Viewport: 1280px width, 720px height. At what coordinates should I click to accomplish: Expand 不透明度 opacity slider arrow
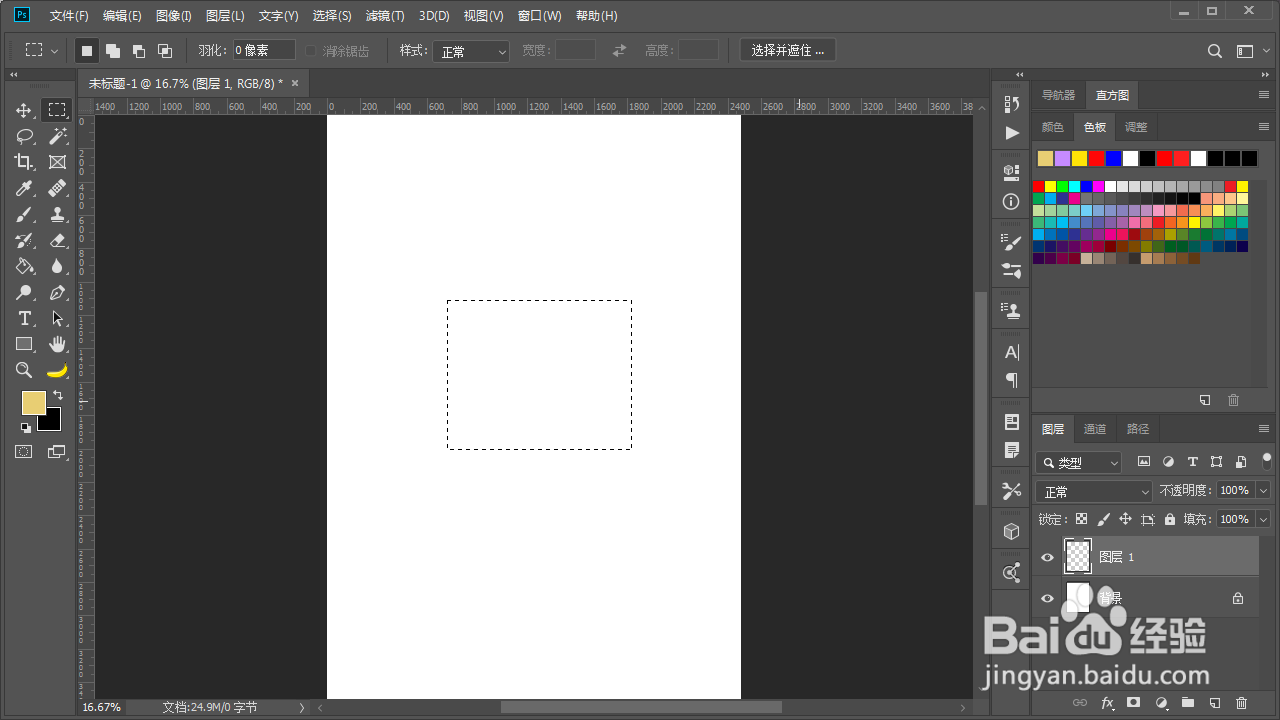click(x=1263, y=491)
